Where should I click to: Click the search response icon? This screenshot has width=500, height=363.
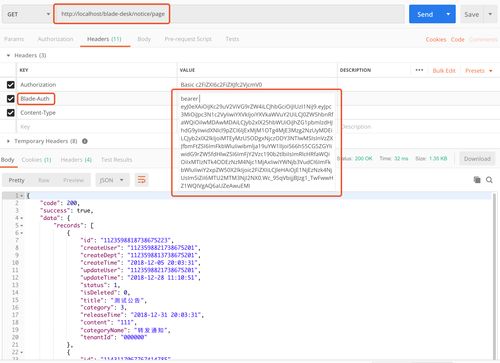pos(489,180)
